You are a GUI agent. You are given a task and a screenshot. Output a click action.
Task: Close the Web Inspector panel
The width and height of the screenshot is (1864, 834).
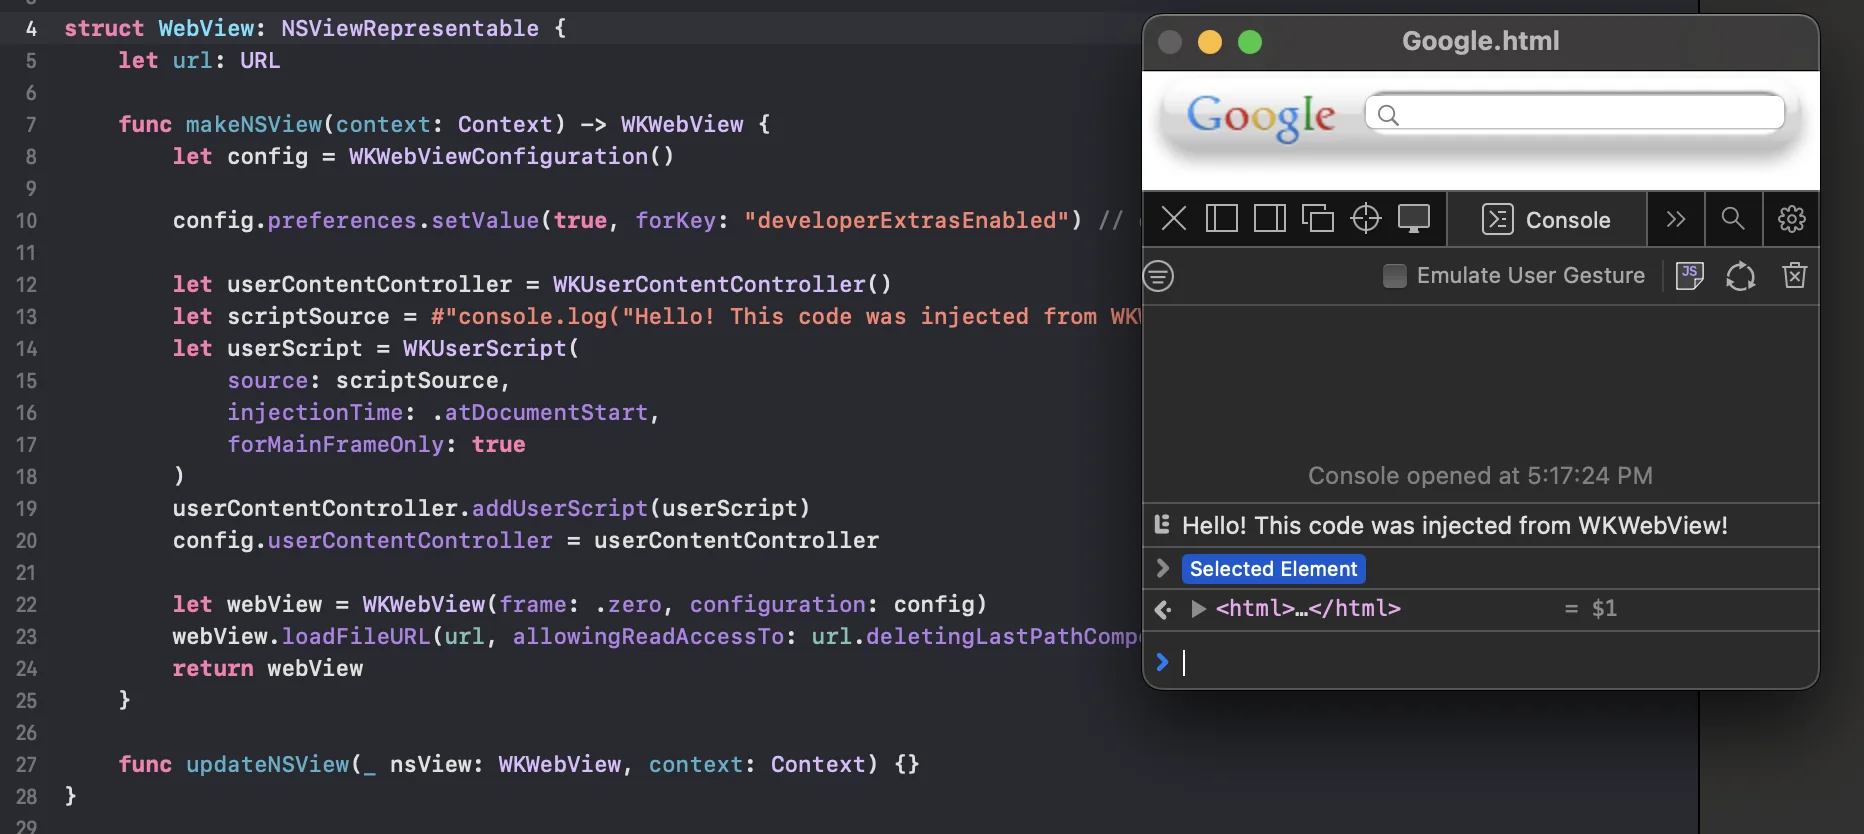click(x=1174, y=219)
